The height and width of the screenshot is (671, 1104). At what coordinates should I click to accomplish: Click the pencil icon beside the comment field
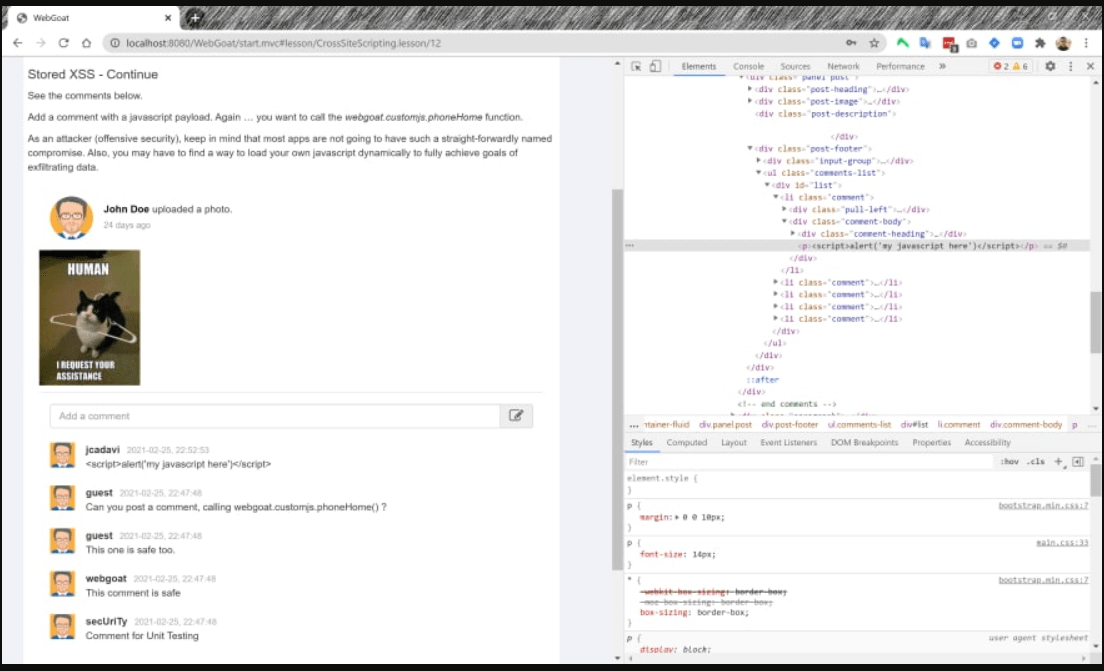point(518,416)
